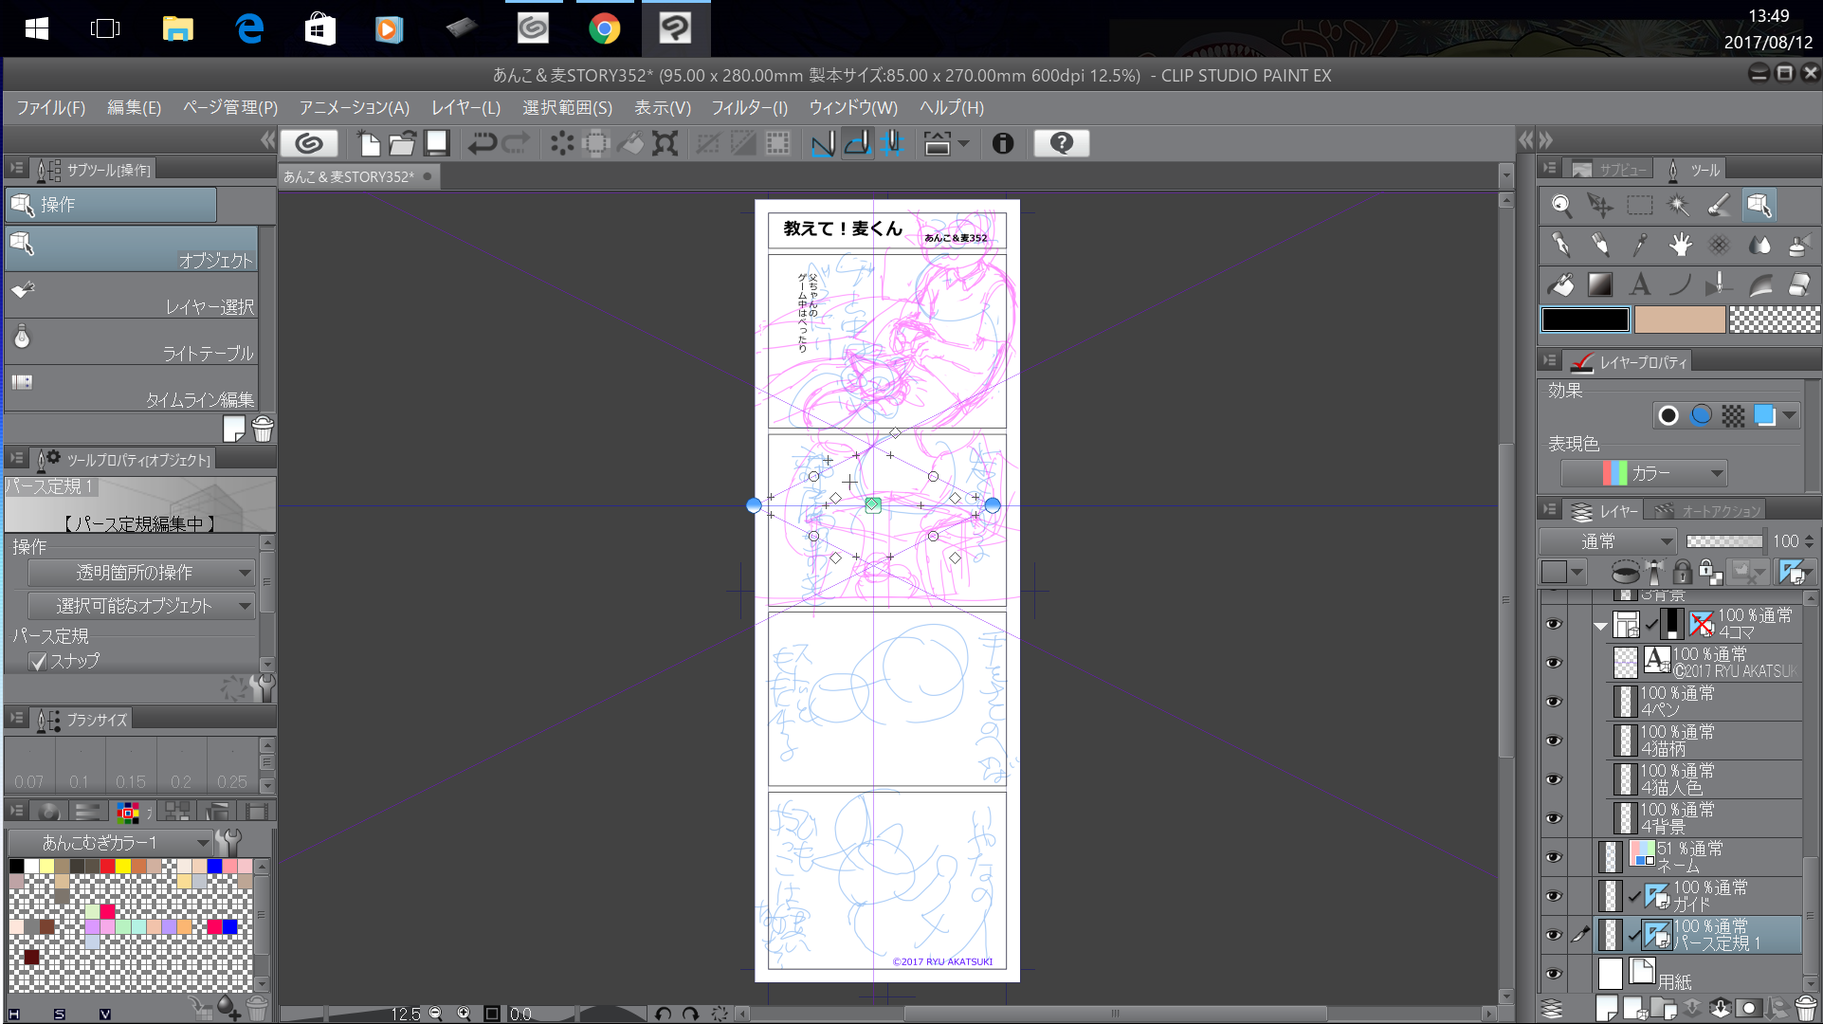Image resolution: width=1823 pixels, height=1024 pixels.
Task: Open the 編集(E) menu
Action: coord(134,107)
